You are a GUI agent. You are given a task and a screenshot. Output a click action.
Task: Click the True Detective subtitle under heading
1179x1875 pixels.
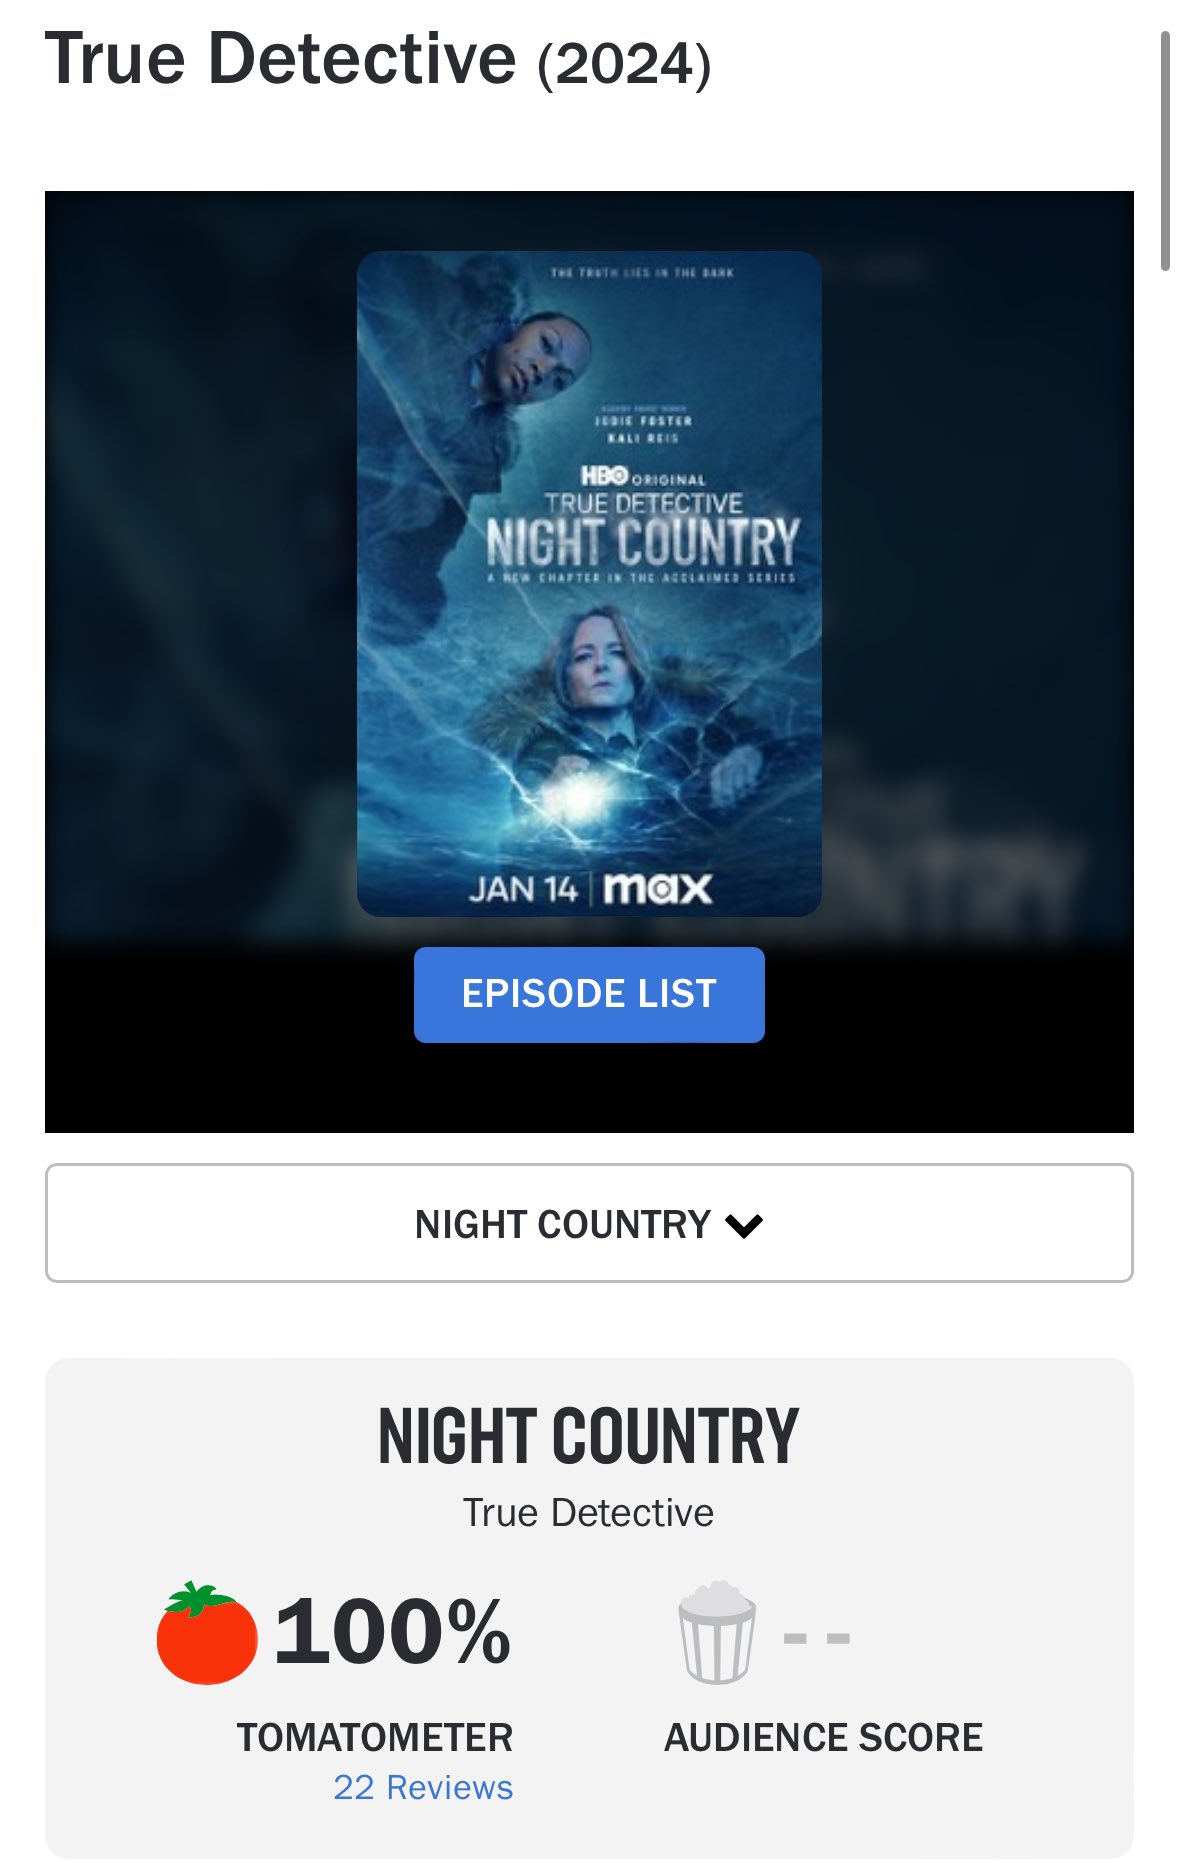coord(588,1513)
